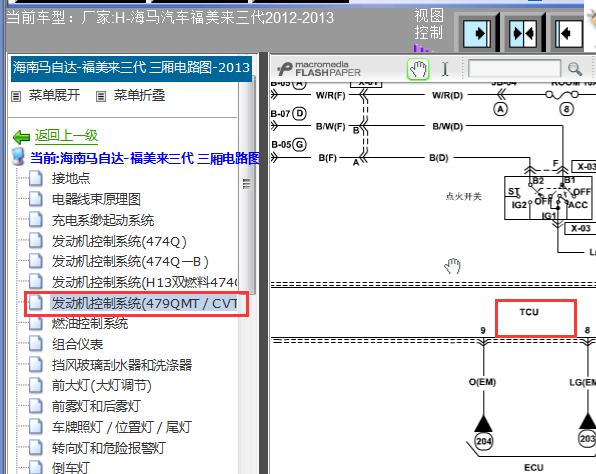Click the 返回上一级 link

pyautogui.click(x=67, y=135)
